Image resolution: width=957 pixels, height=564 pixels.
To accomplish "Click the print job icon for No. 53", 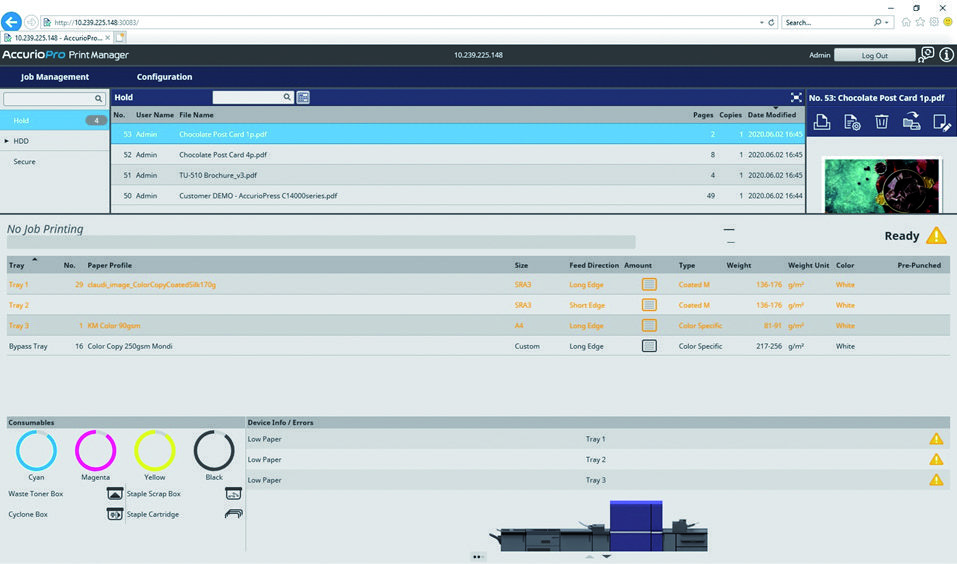I will pos(822,122).
